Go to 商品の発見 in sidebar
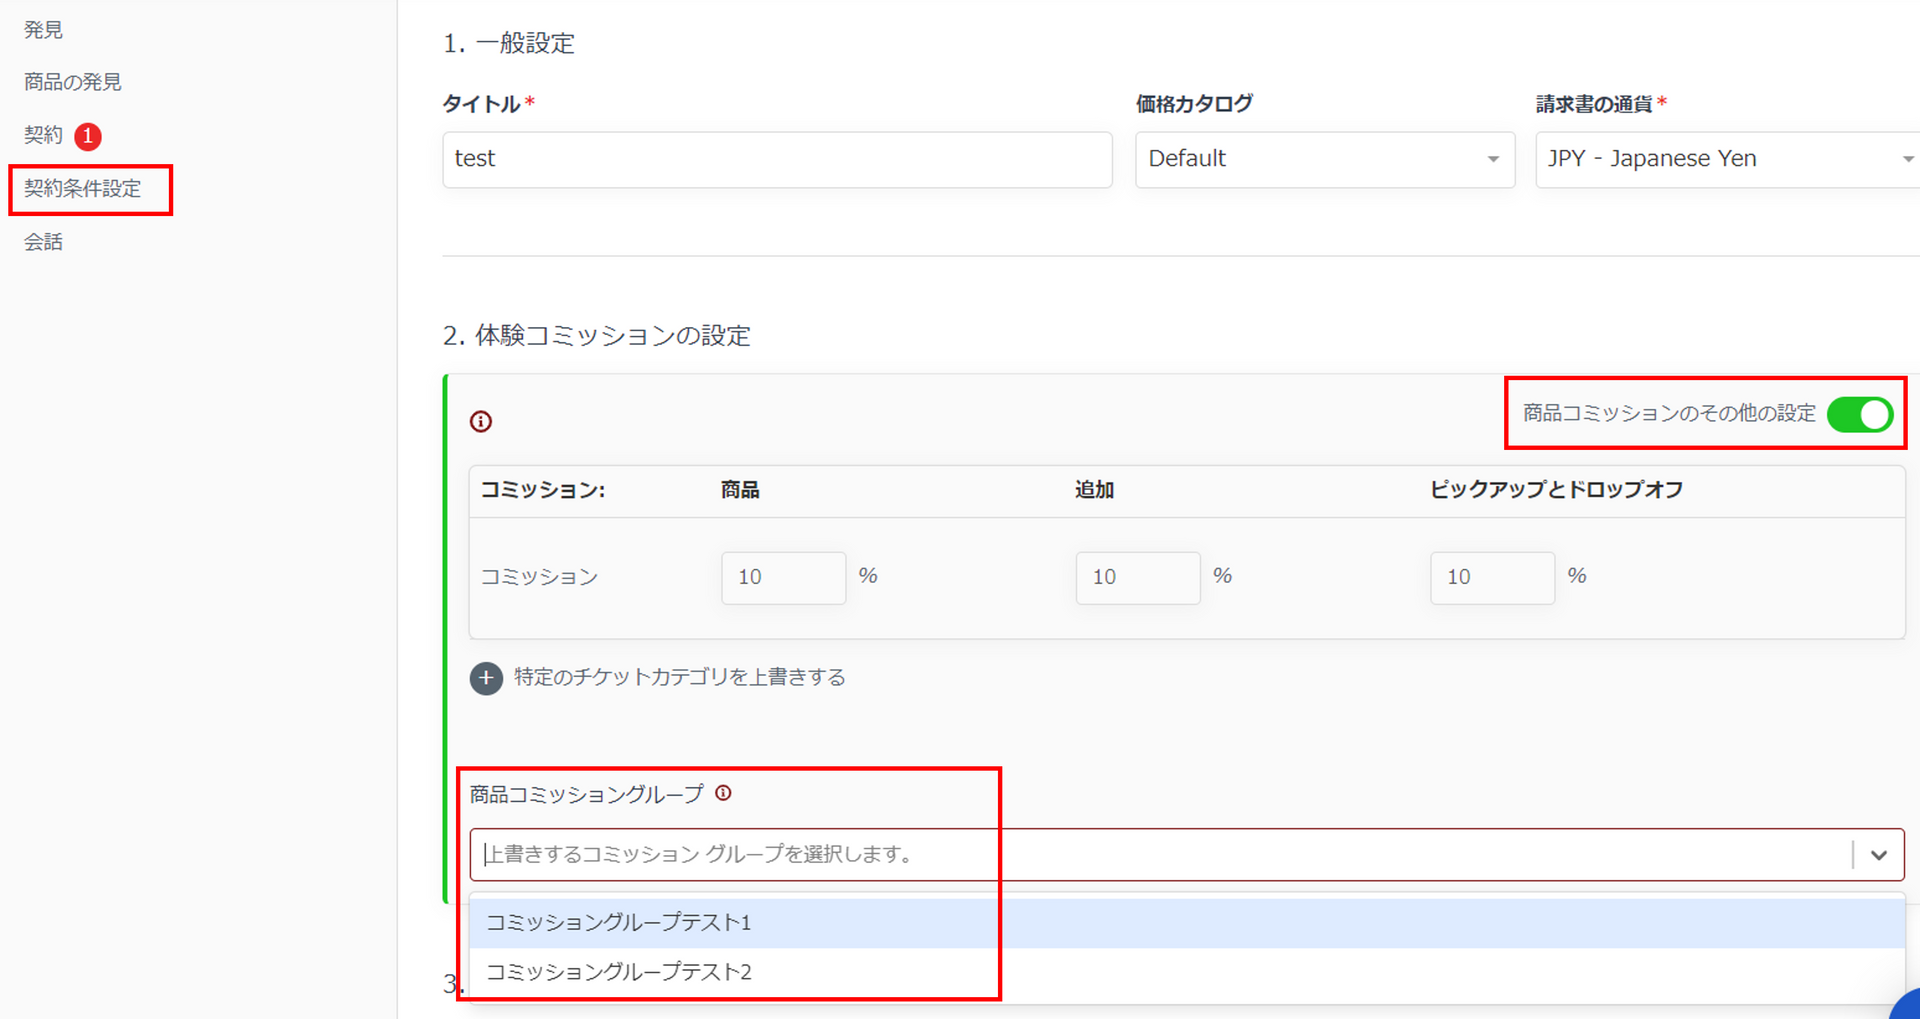This screenshot has height=1019, width=1920. coord(73,82)
